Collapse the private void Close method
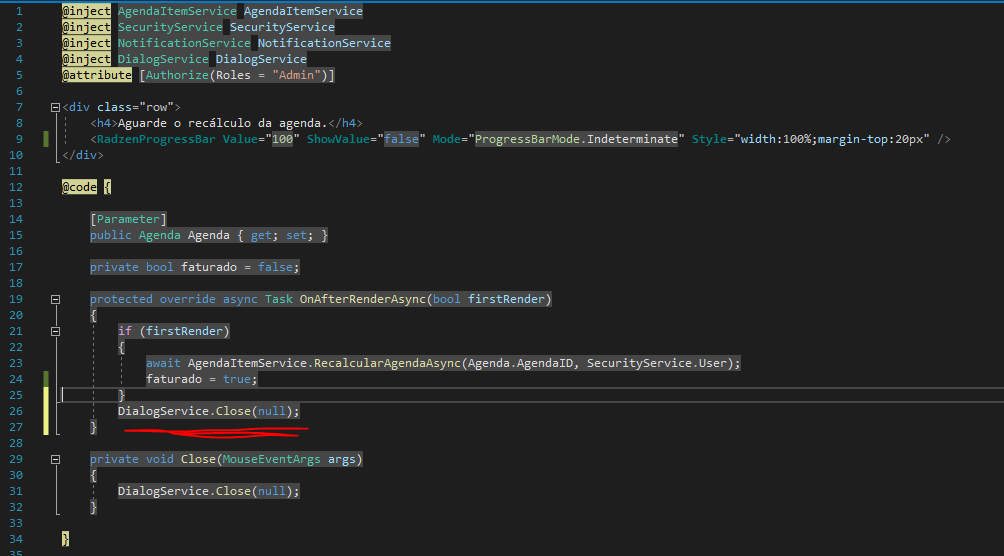 coord(55,459)
